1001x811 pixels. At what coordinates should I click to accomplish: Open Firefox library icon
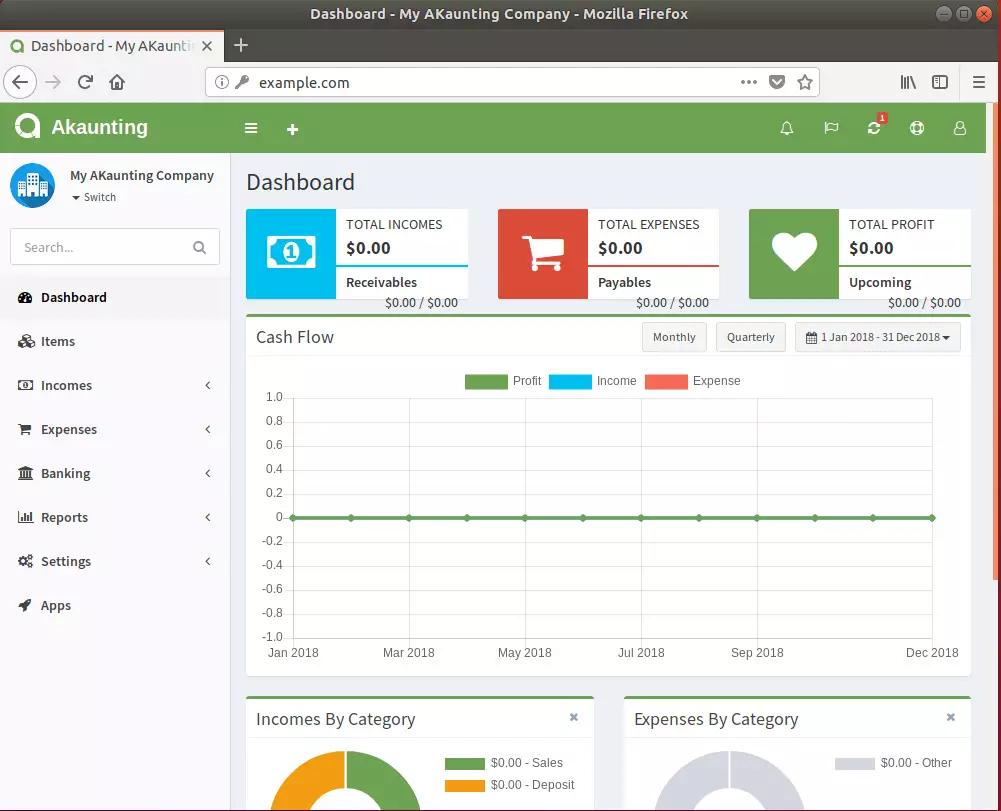(x=908, y=82)
